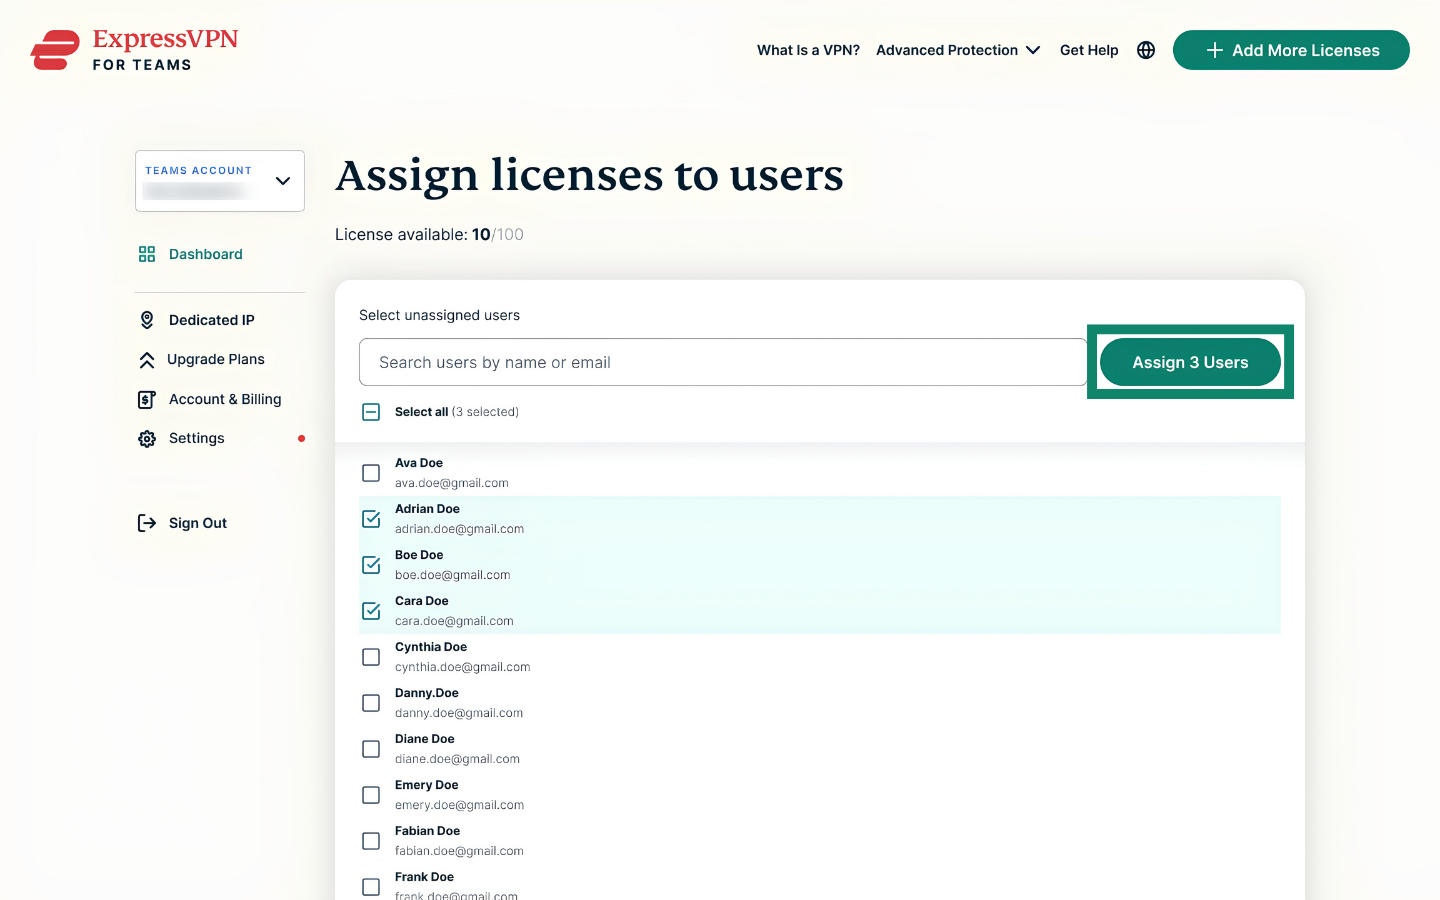This screenshot has height=900, width=1440.
Task: Open the What Is a VPN? link
Action: pos(808,50)
